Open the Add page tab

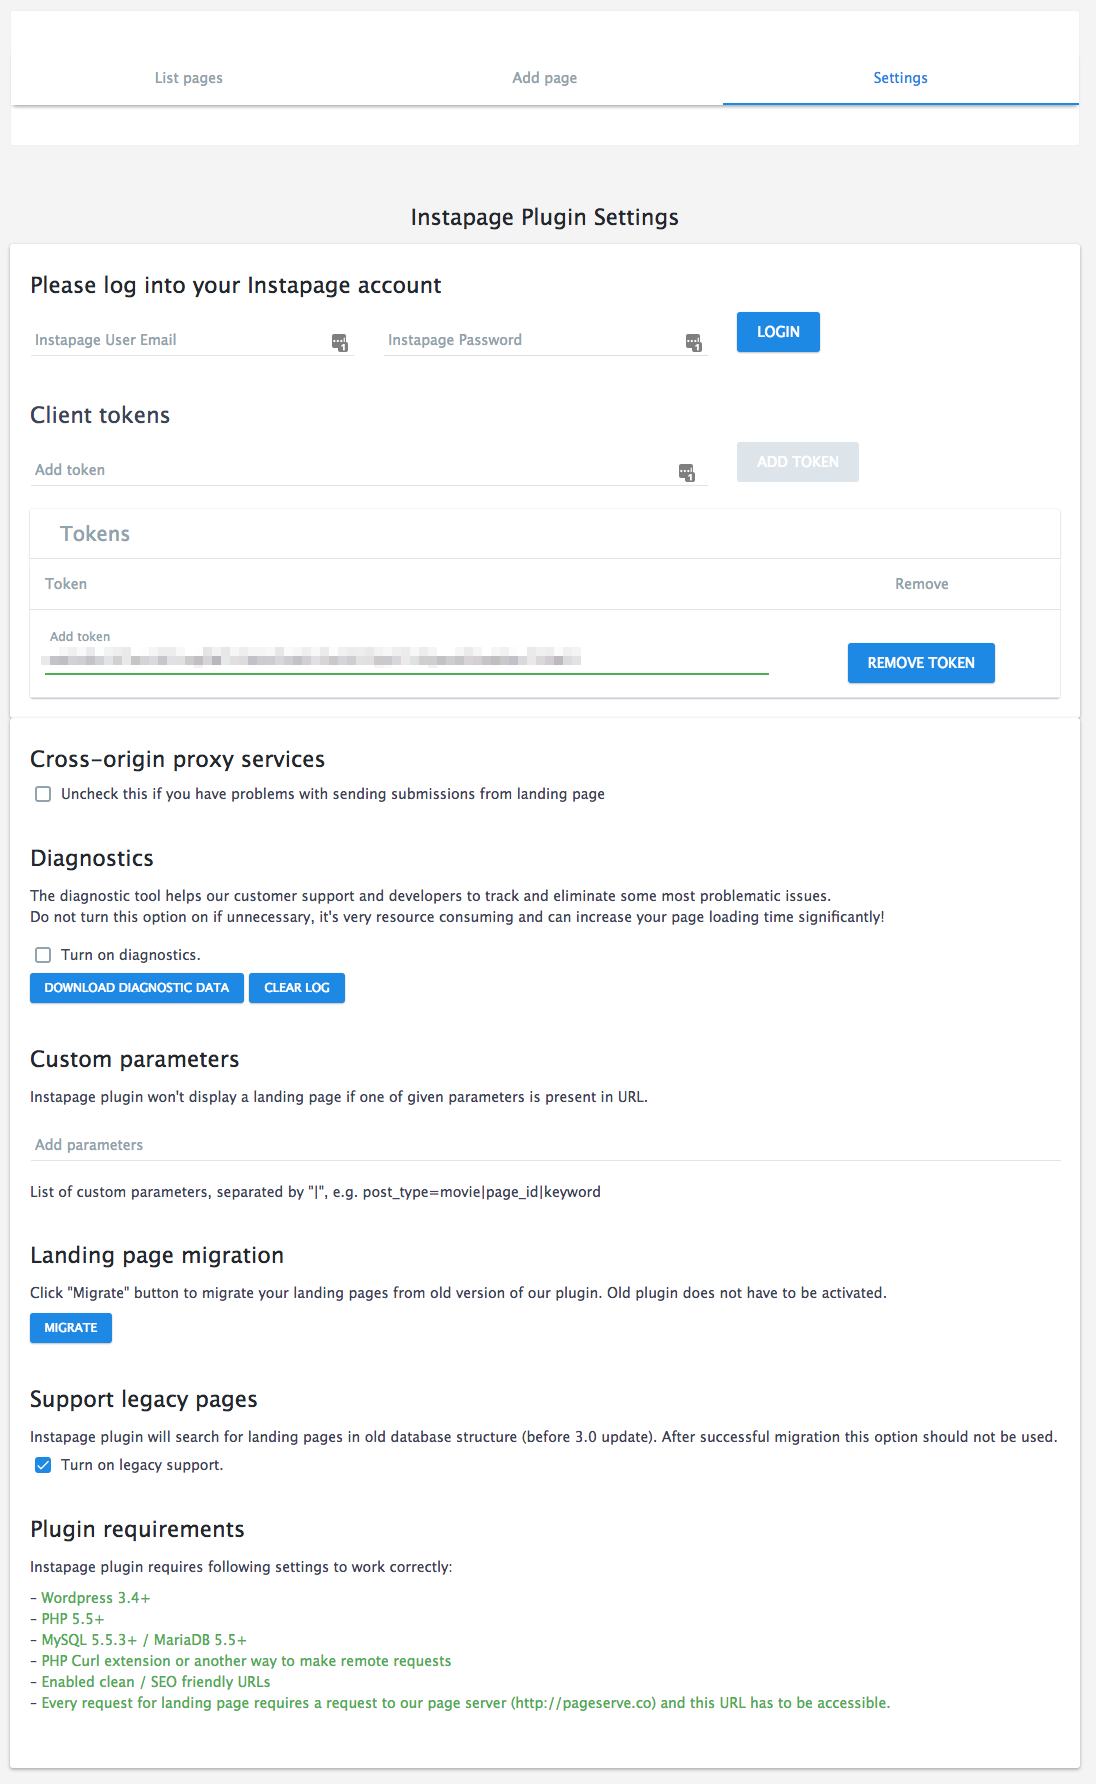[x=545, y=78]
